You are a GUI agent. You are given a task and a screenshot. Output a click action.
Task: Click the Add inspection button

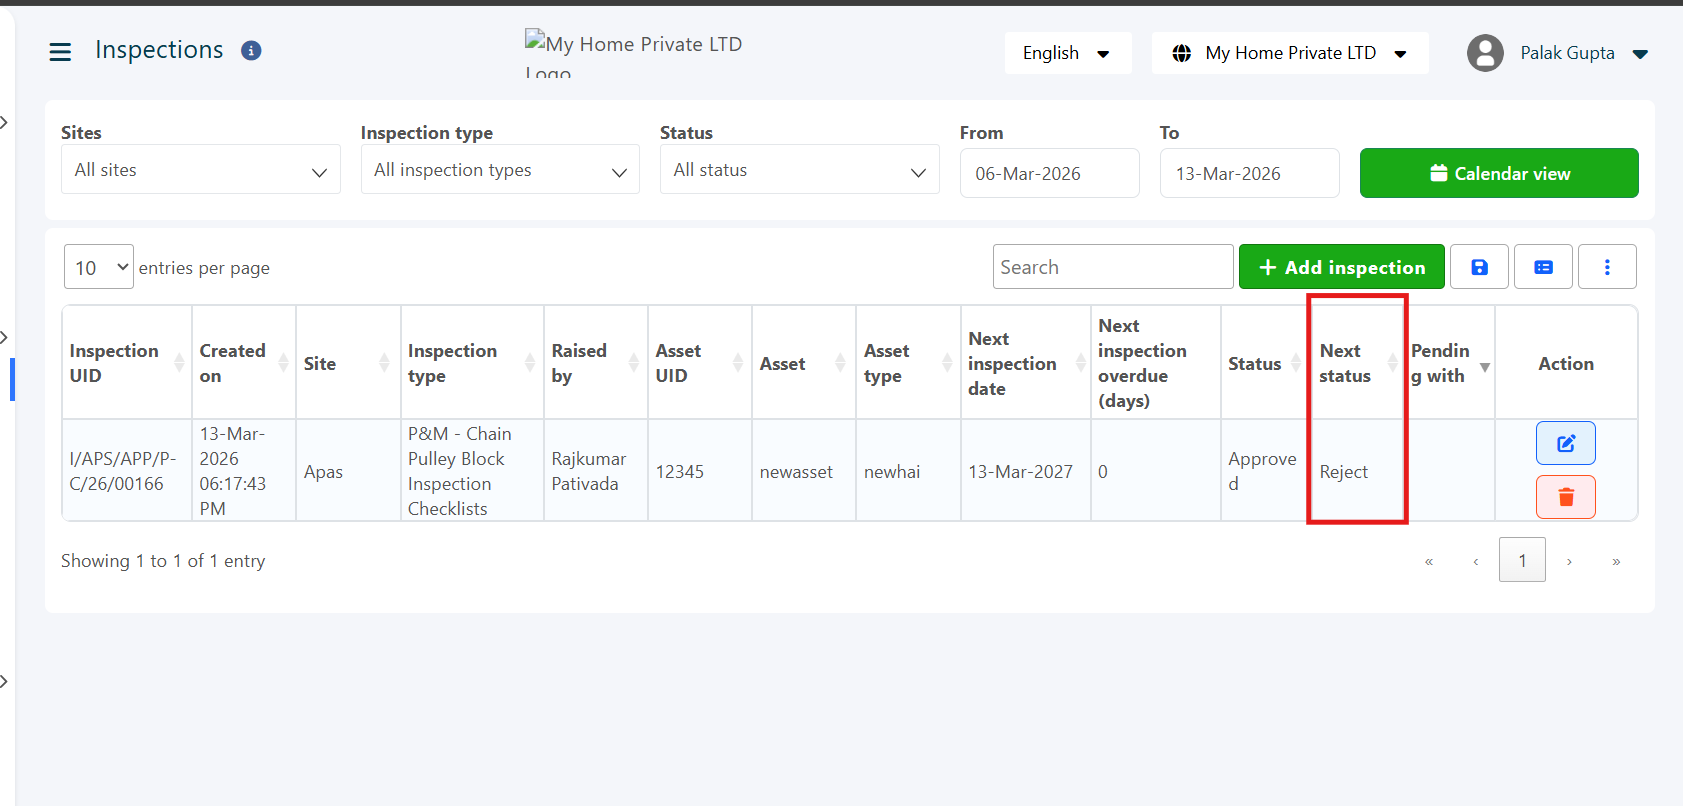1341,267
